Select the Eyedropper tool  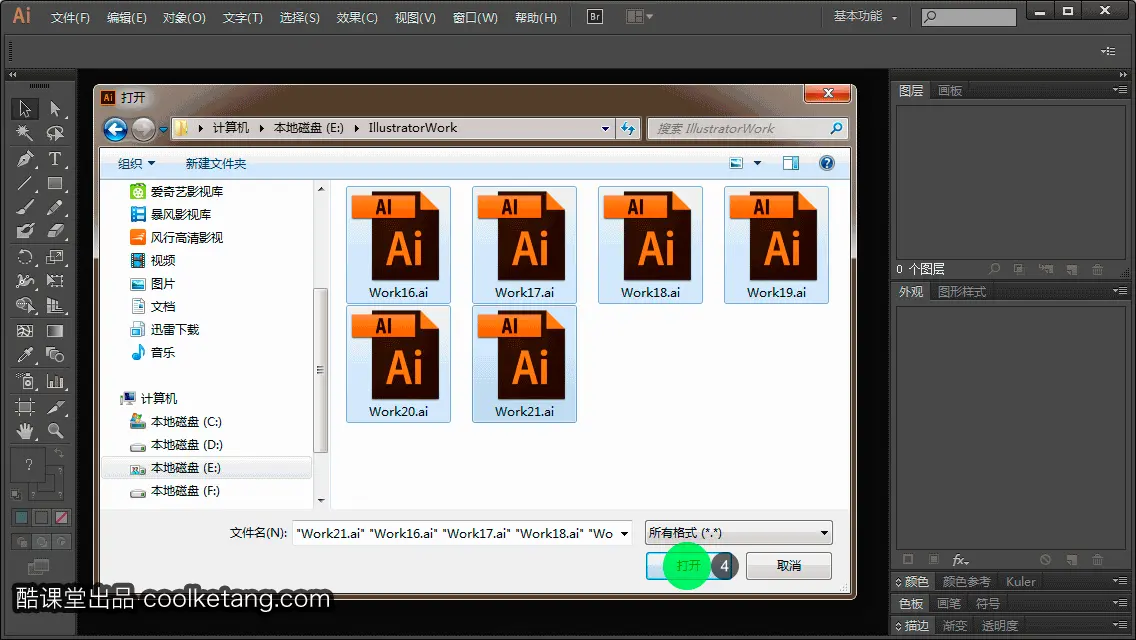point(25,355)
